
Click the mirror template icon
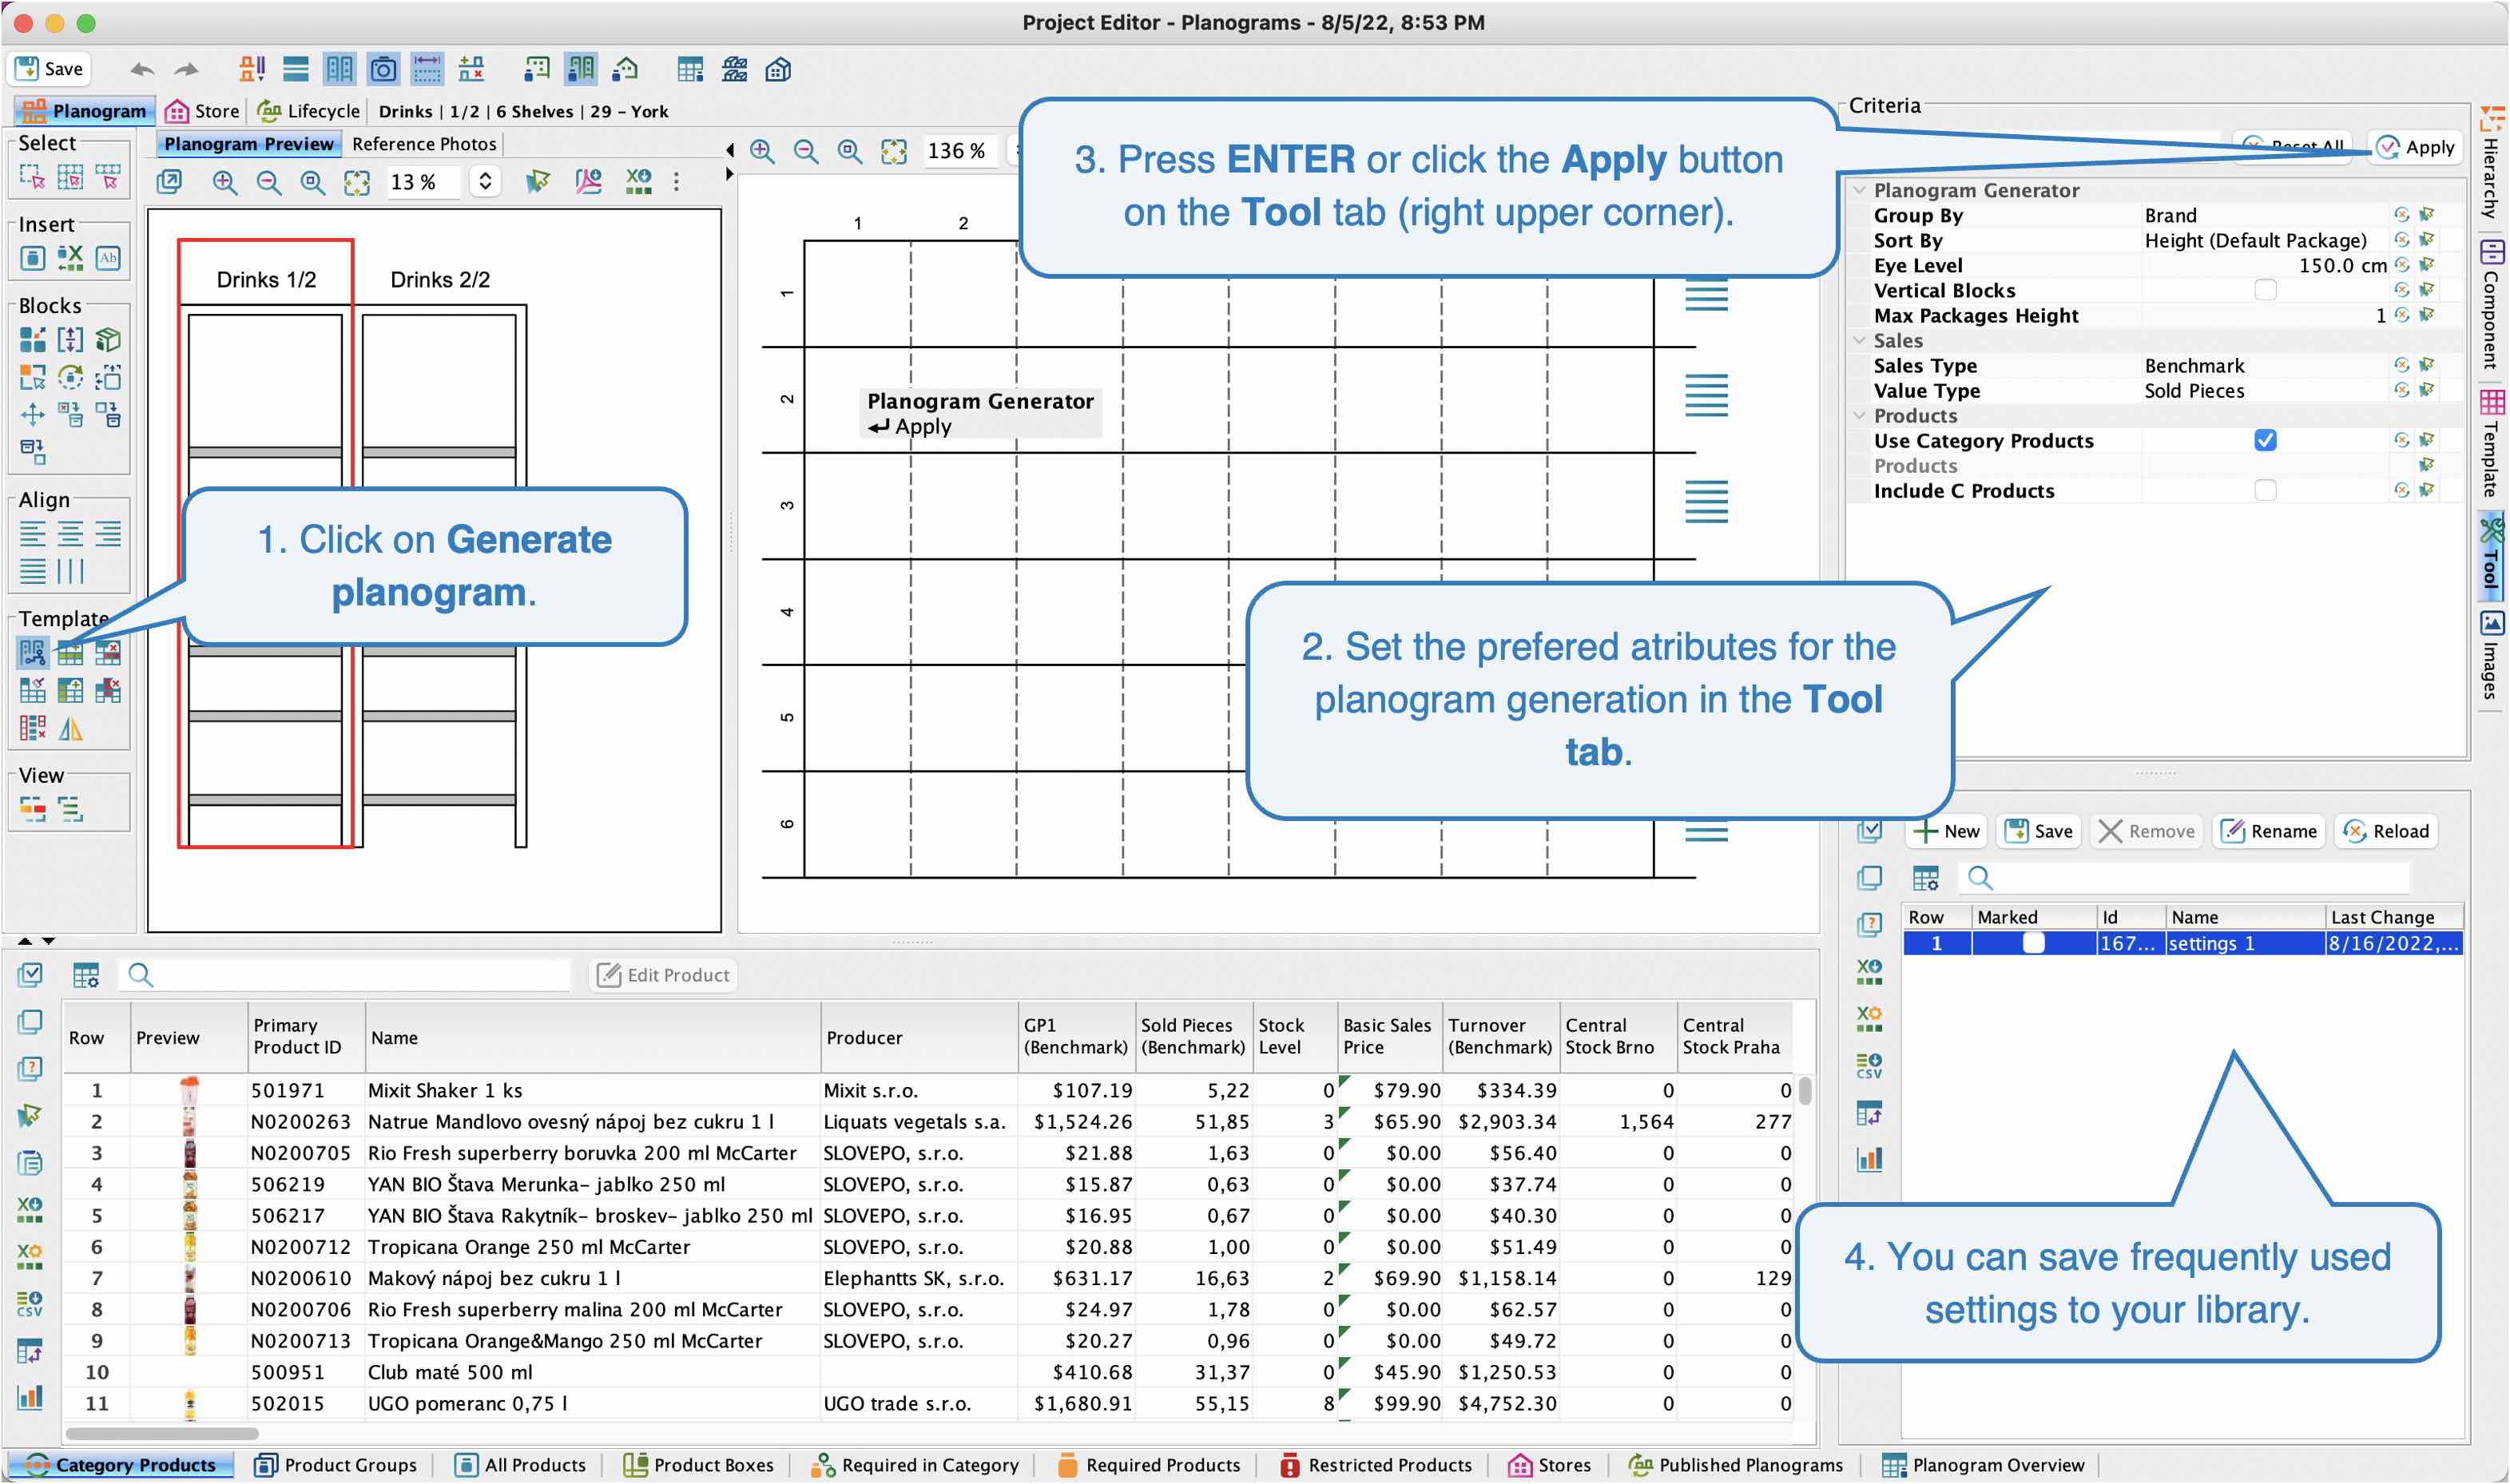point(70,729)
